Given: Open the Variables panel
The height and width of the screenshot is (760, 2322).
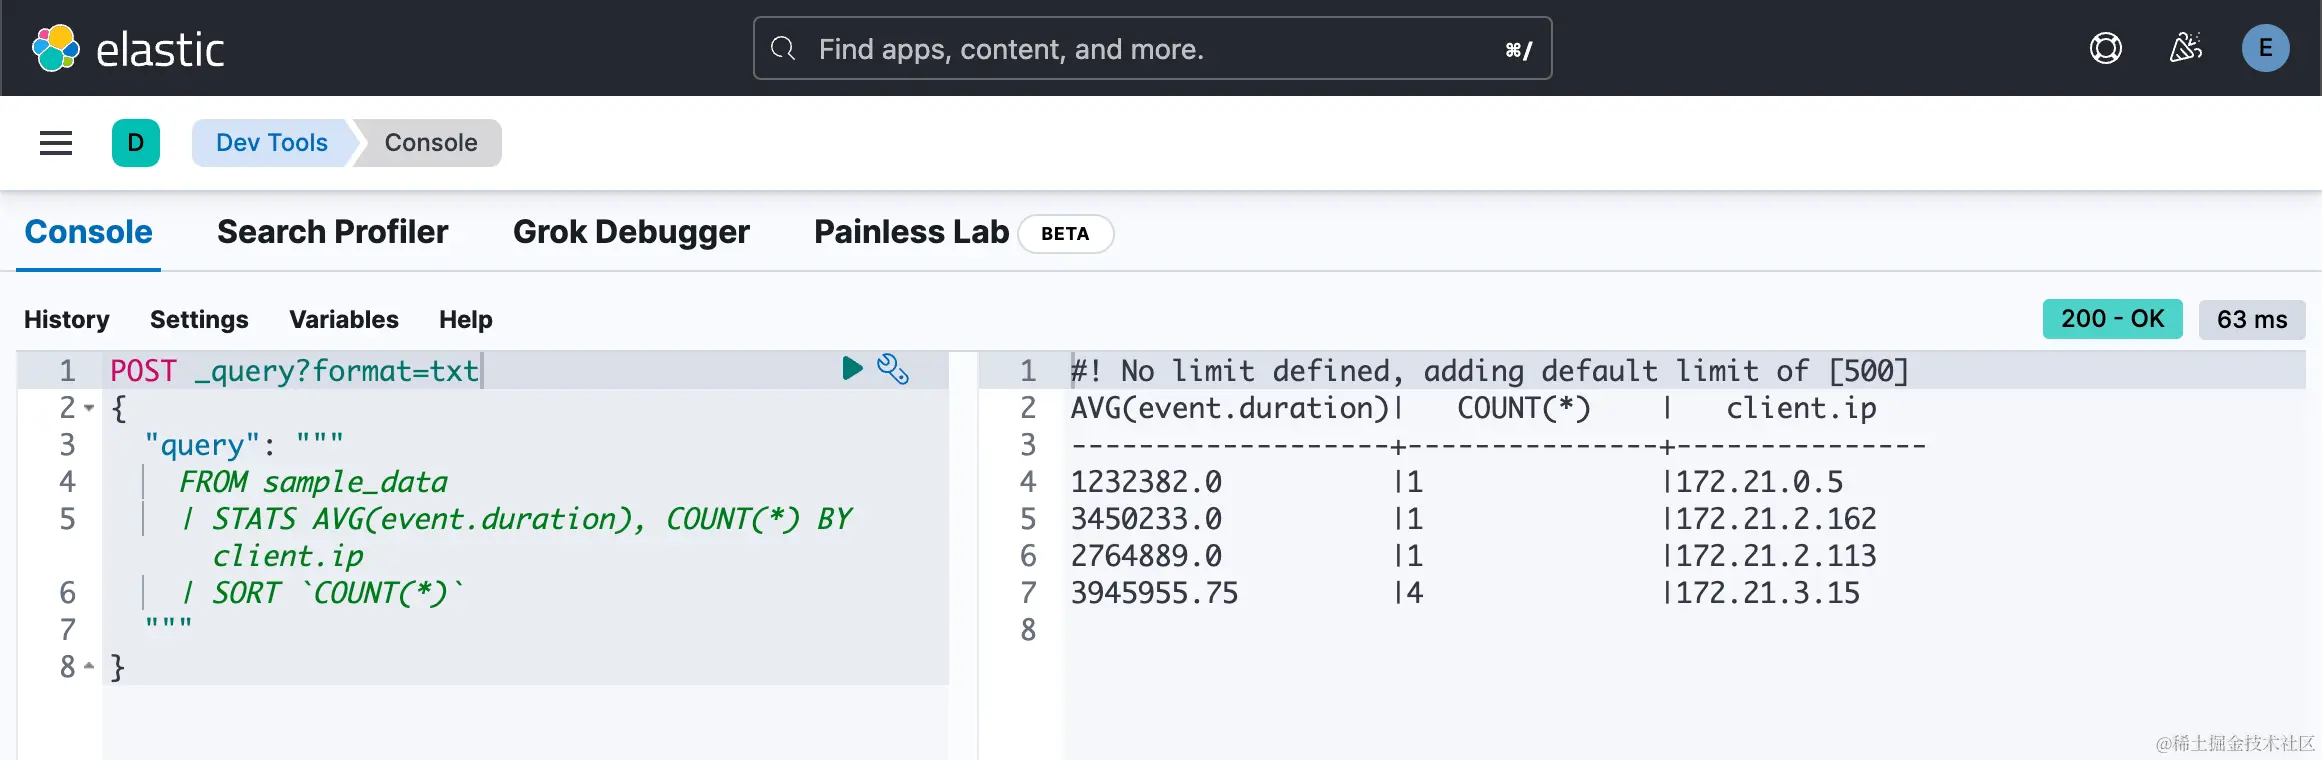Looking at the screenshot, I should tap(343, 320).
